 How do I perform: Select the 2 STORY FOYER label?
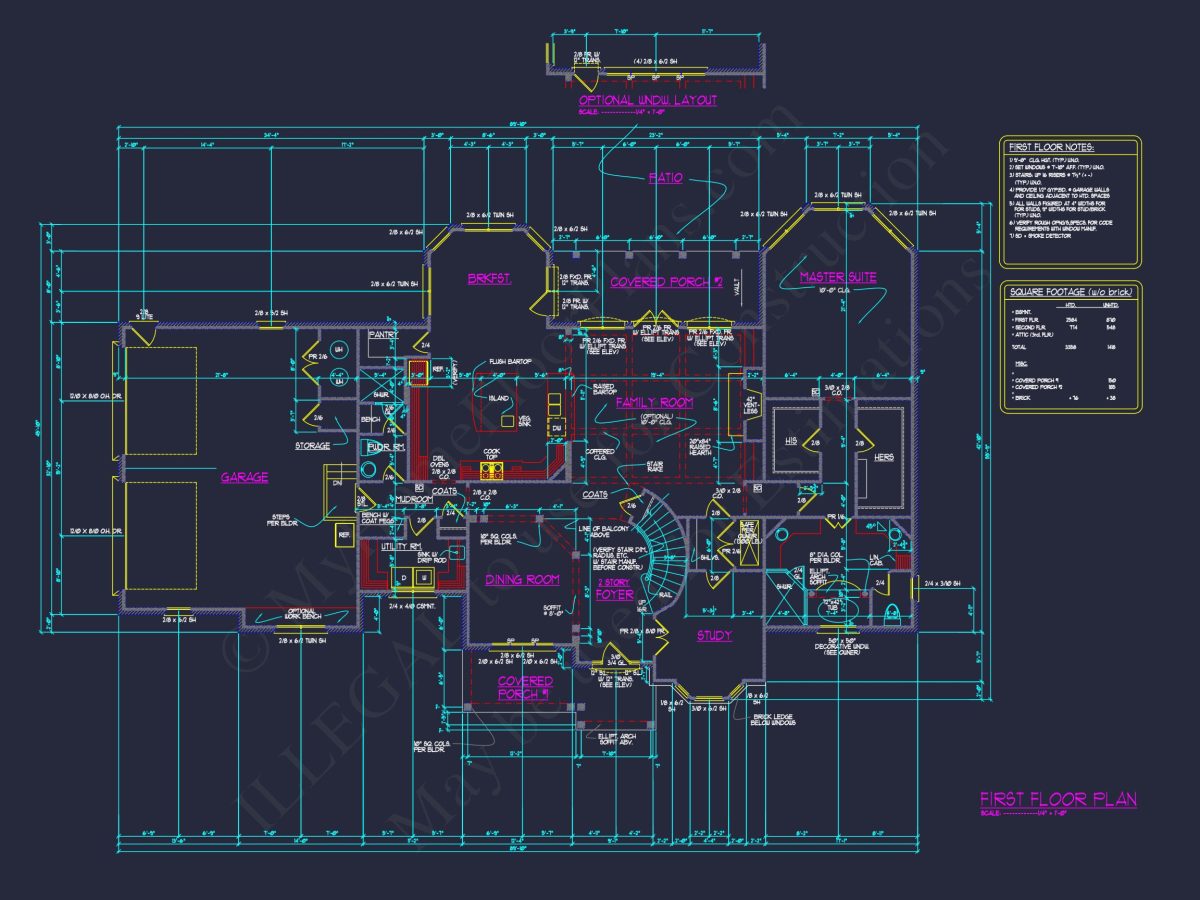tap(614, 588)
